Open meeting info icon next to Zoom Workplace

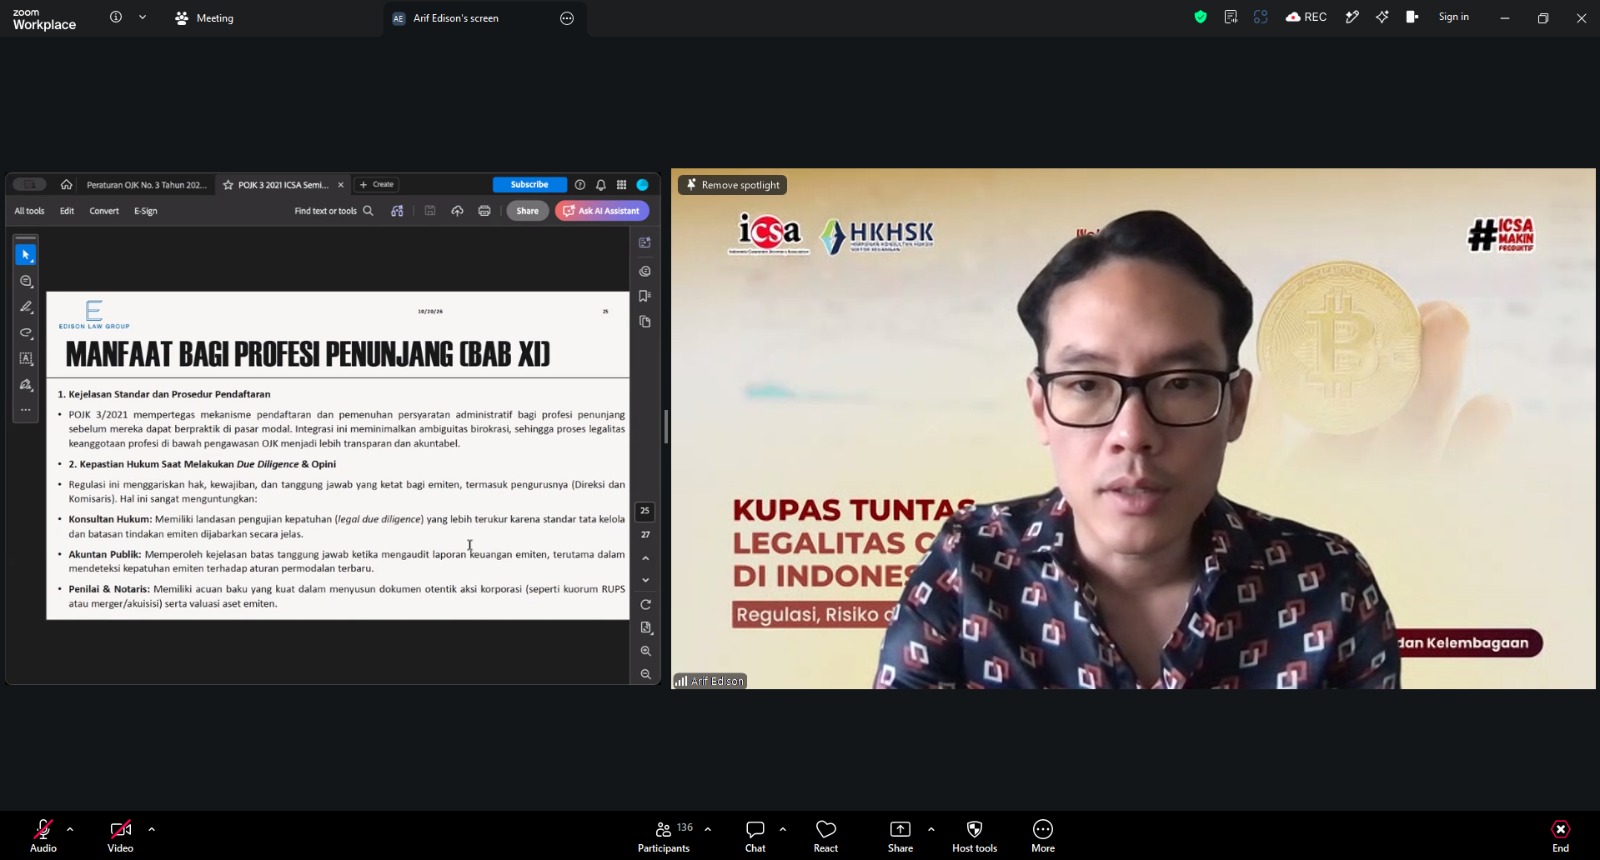pyautogui.click(x=116, y=17)
